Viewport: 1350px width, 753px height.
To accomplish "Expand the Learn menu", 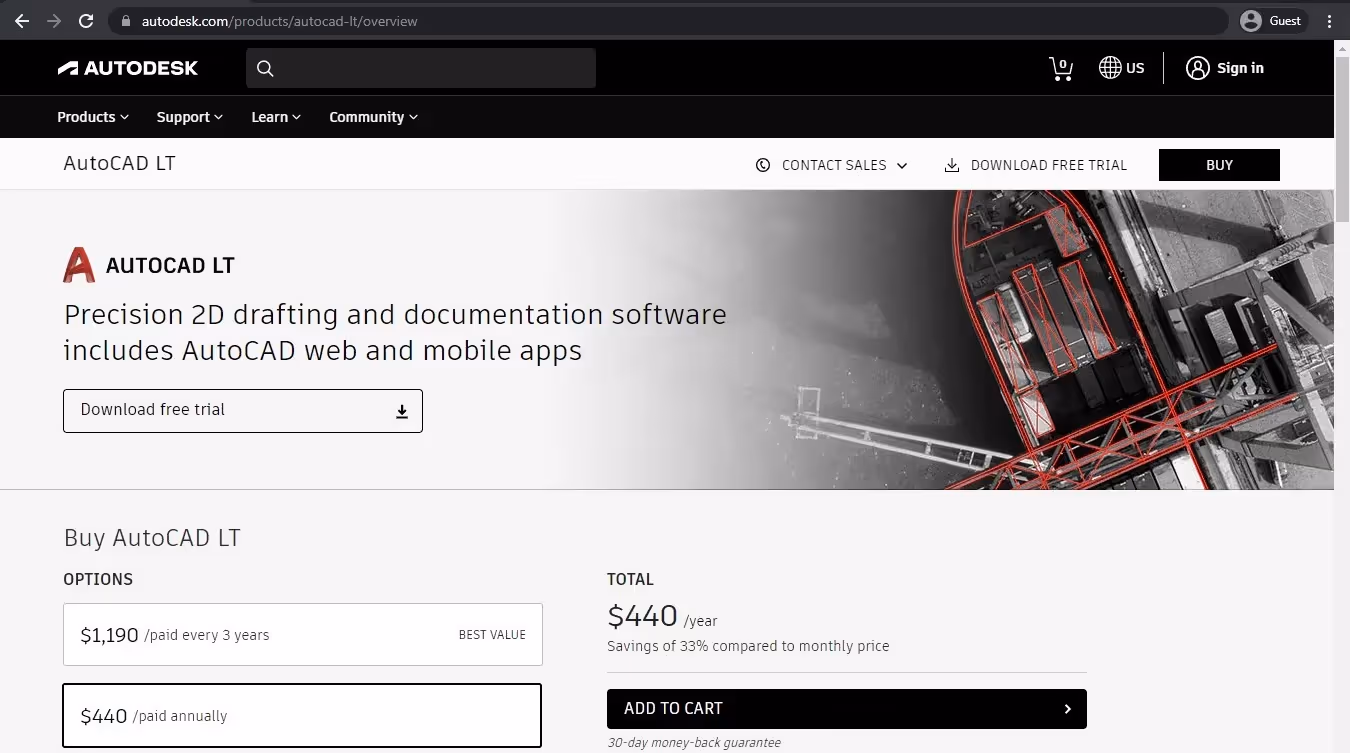I will coord(276,117).
